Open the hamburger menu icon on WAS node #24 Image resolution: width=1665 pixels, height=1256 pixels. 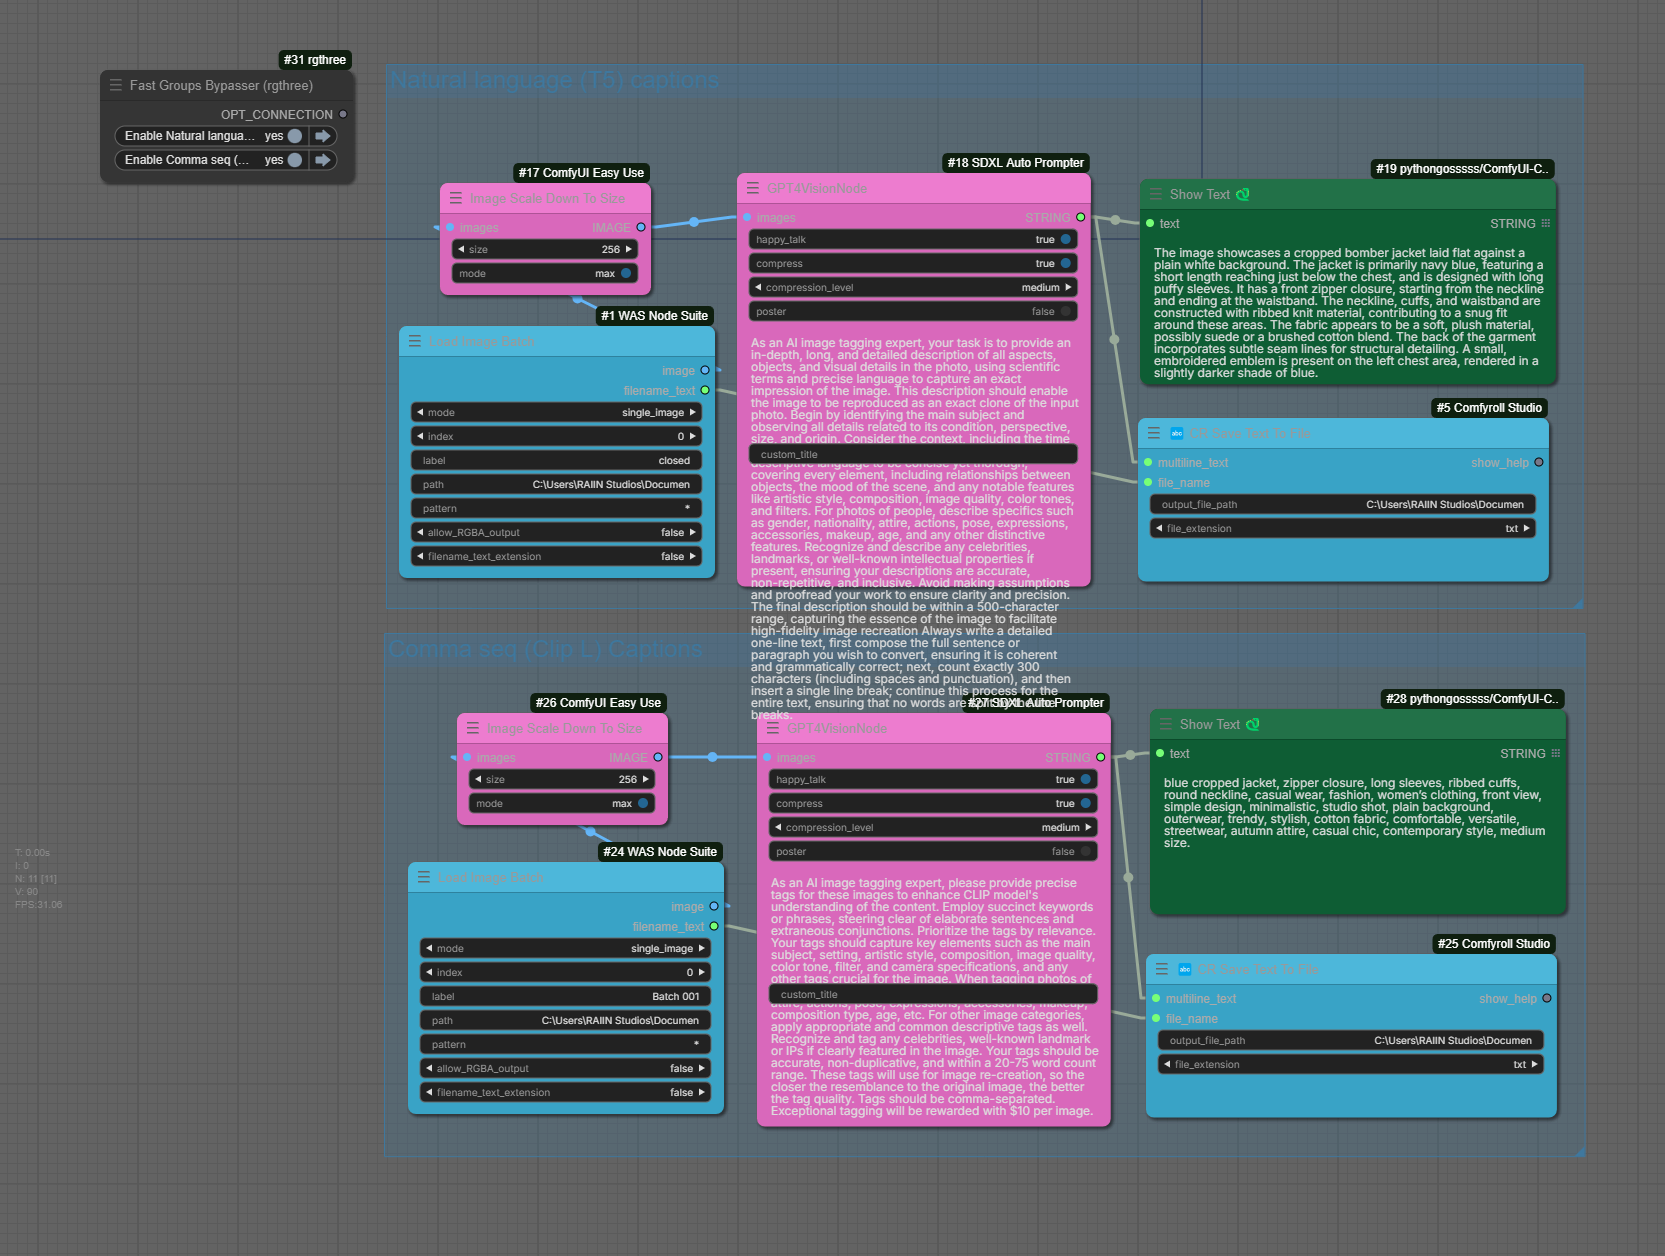coord(424,877)
